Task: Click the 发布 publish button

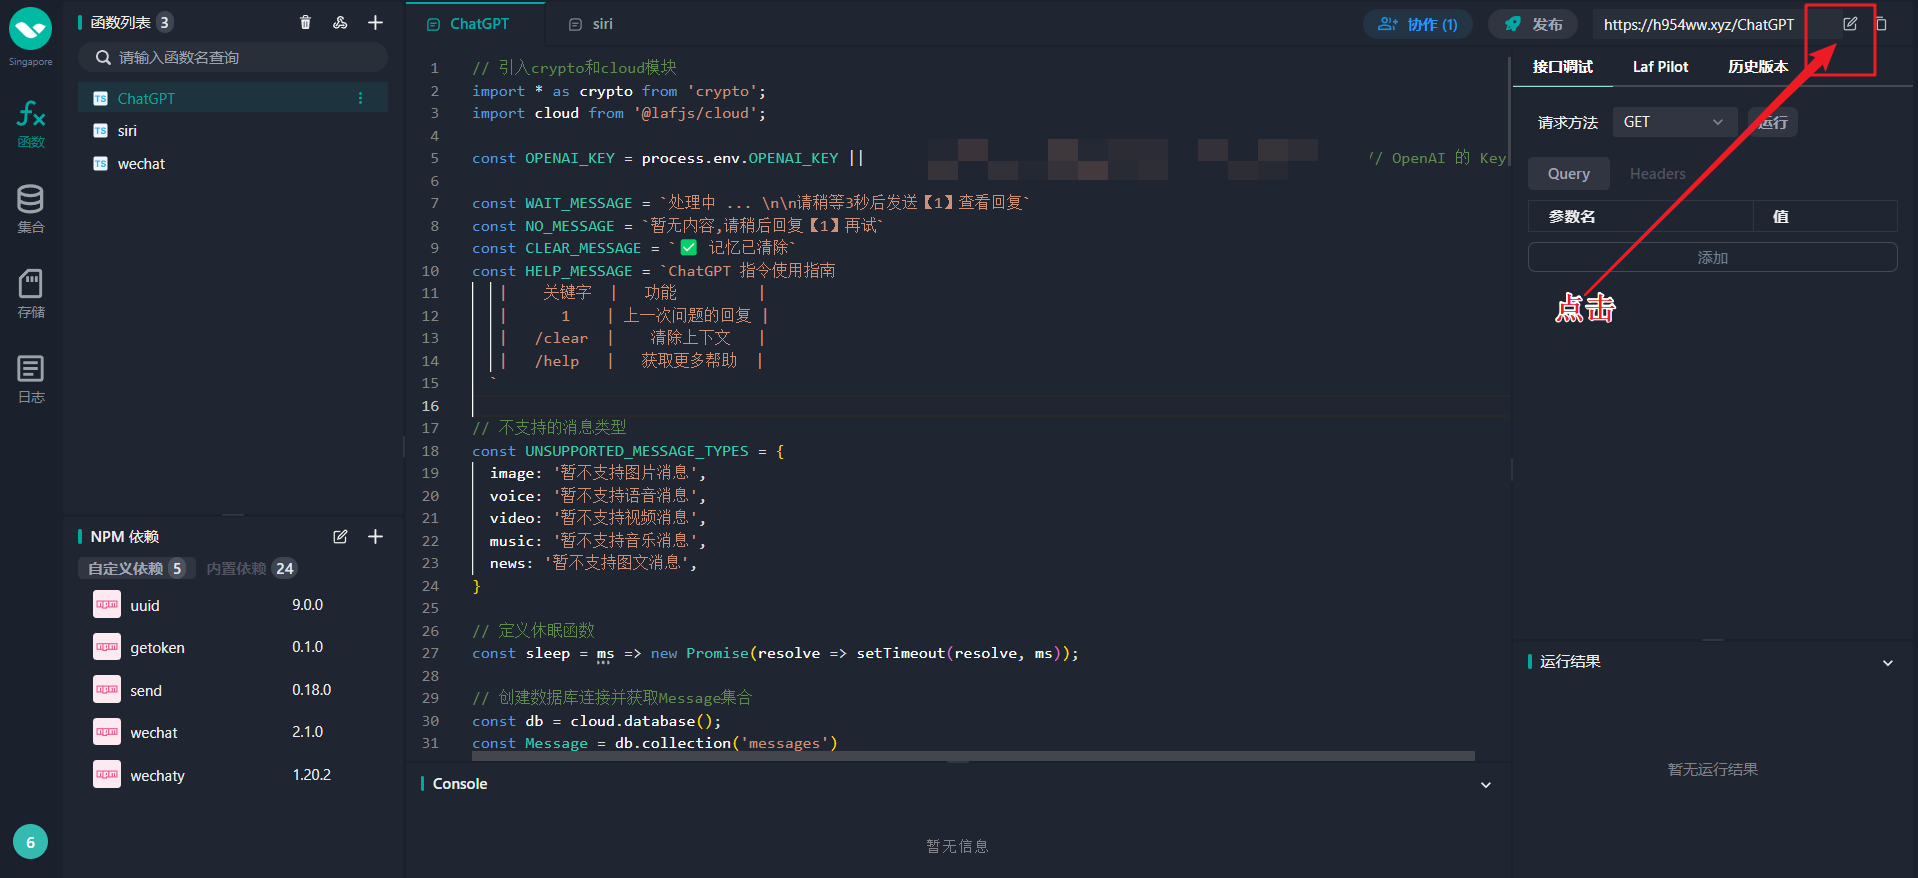Action: [x=1533, y=24]
